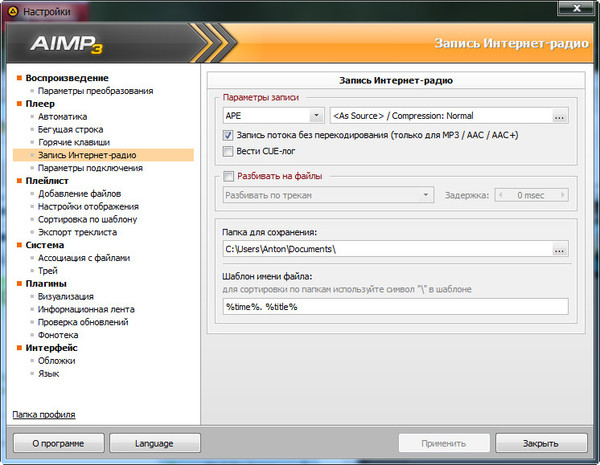Click the save folder path field

(x=388, y=249)
